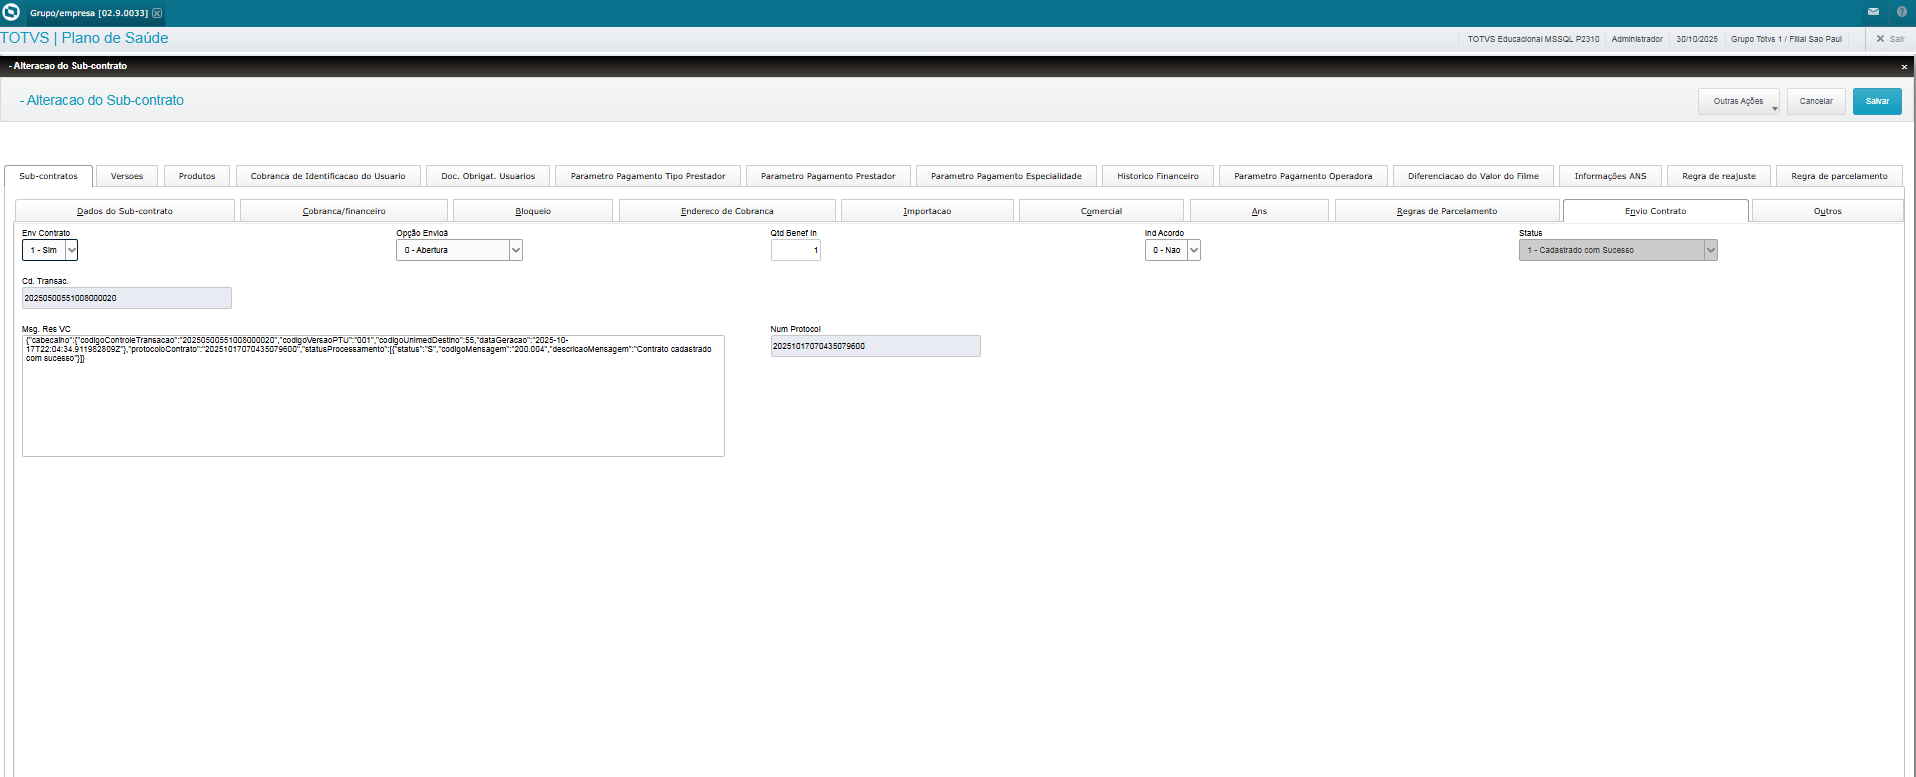
Task: Open the Status dropdown
Action: tap(1711, 250)
